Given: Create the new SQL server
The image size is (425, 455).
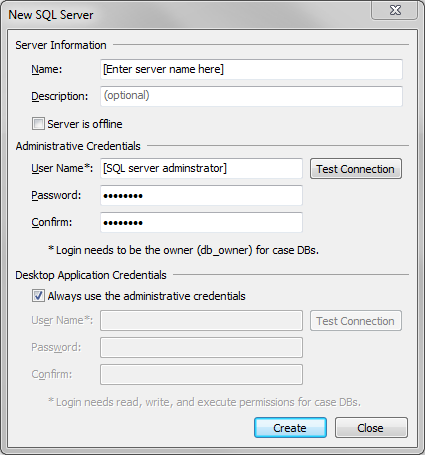Looking at the screenshot, I should pos(290,428).
